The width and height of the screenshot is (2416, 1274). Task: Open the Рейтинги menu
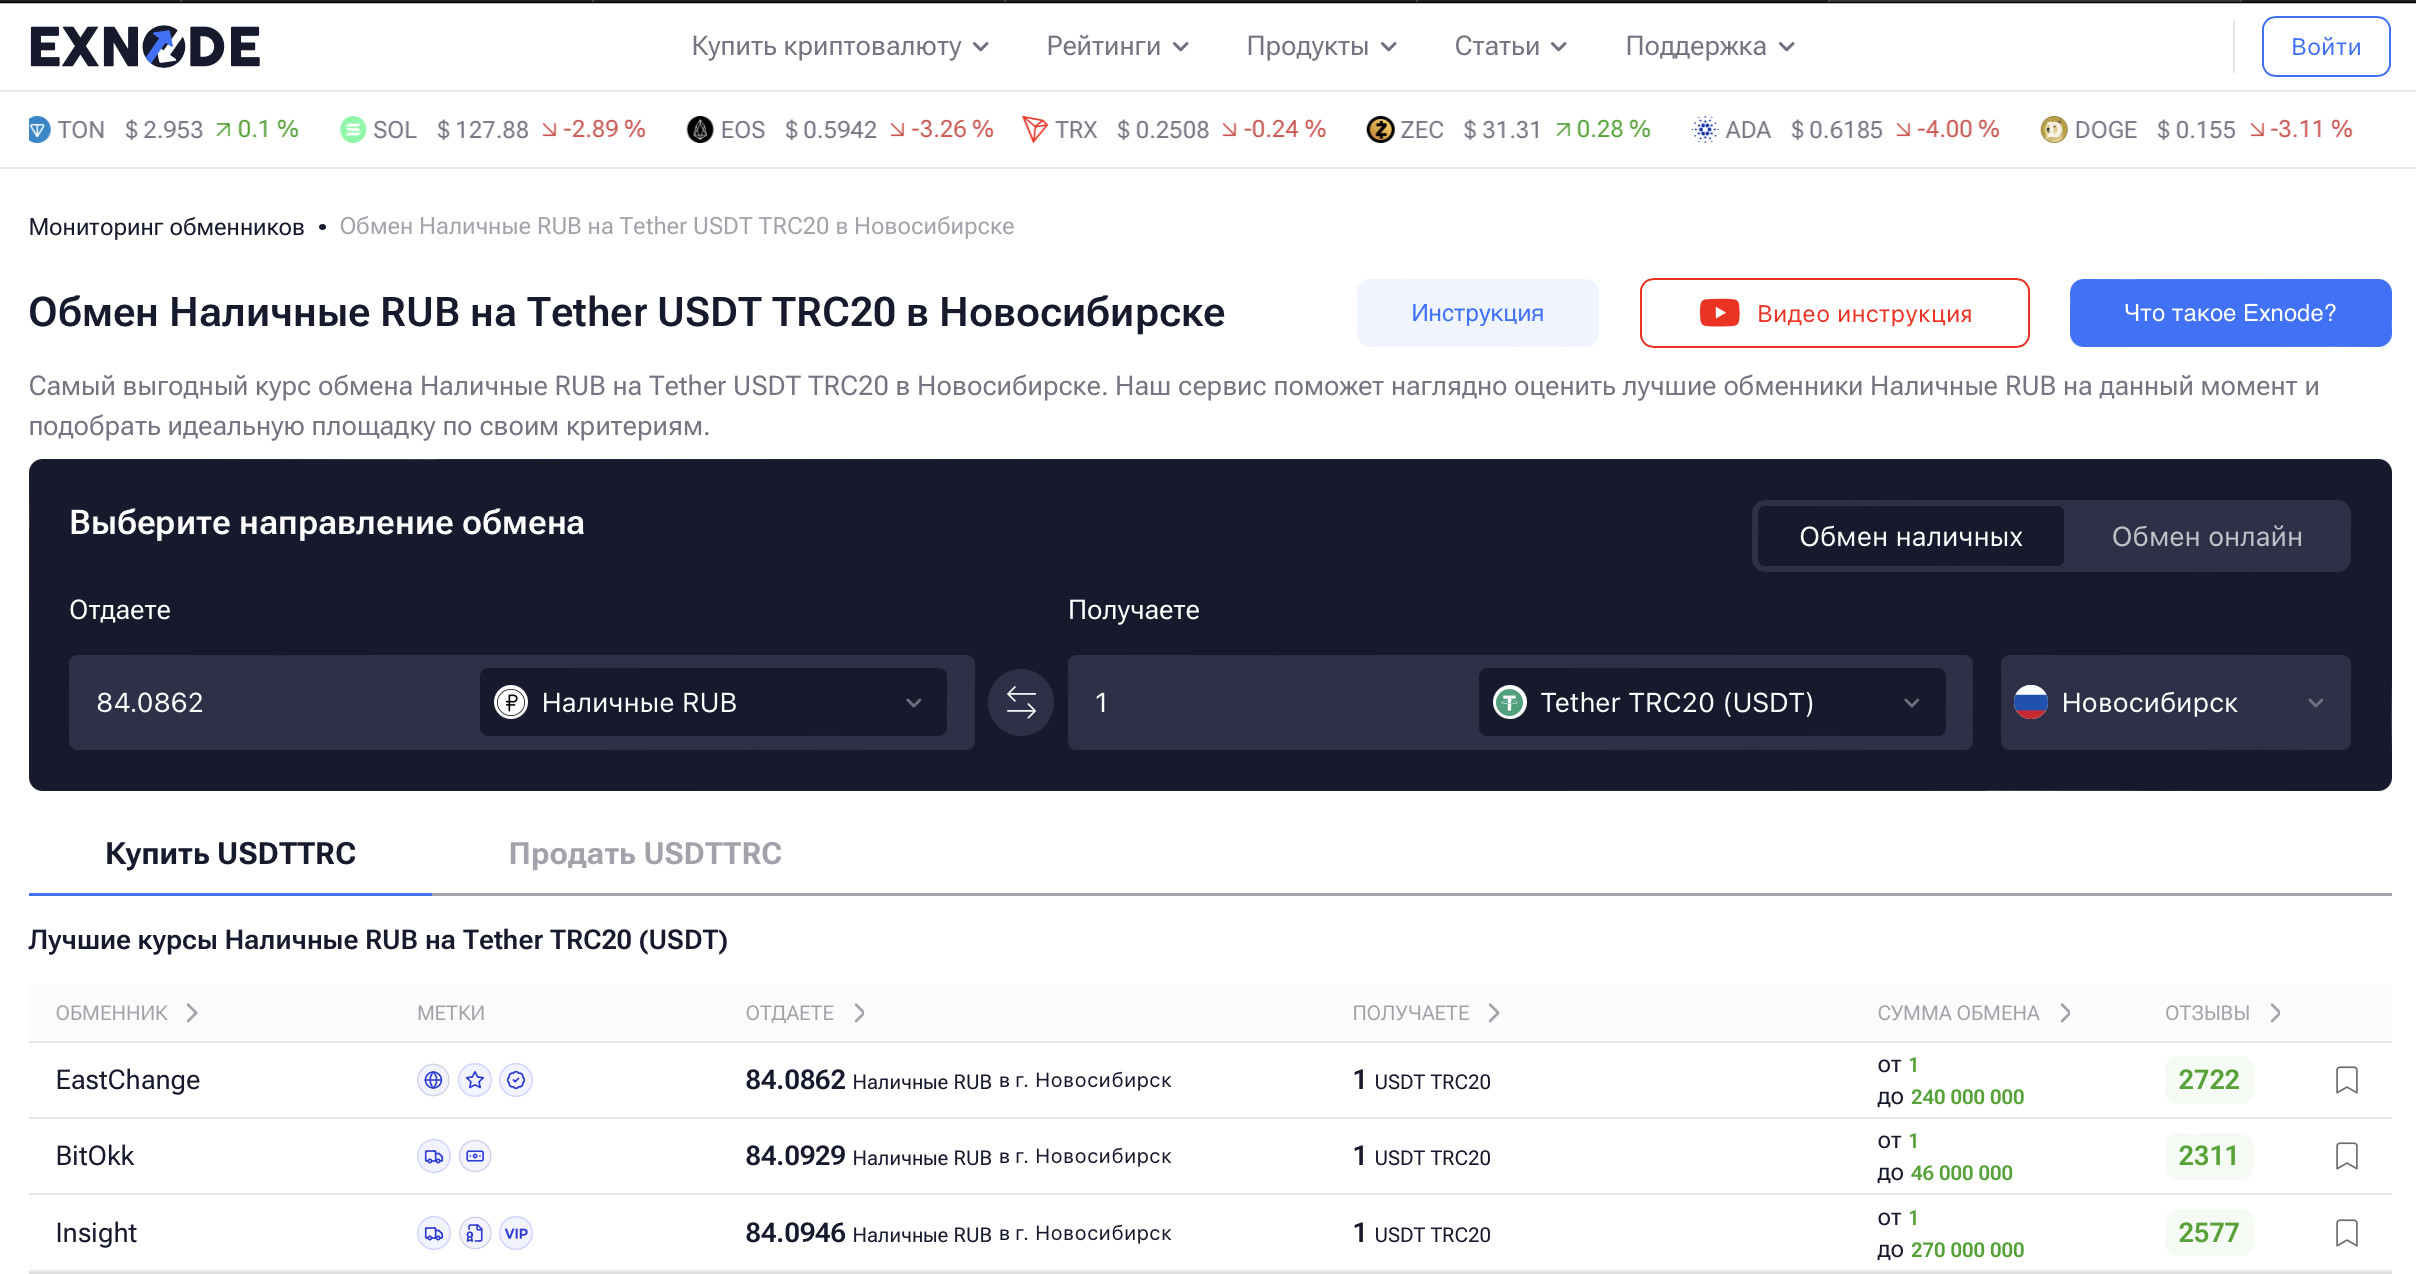(1117, 47)
